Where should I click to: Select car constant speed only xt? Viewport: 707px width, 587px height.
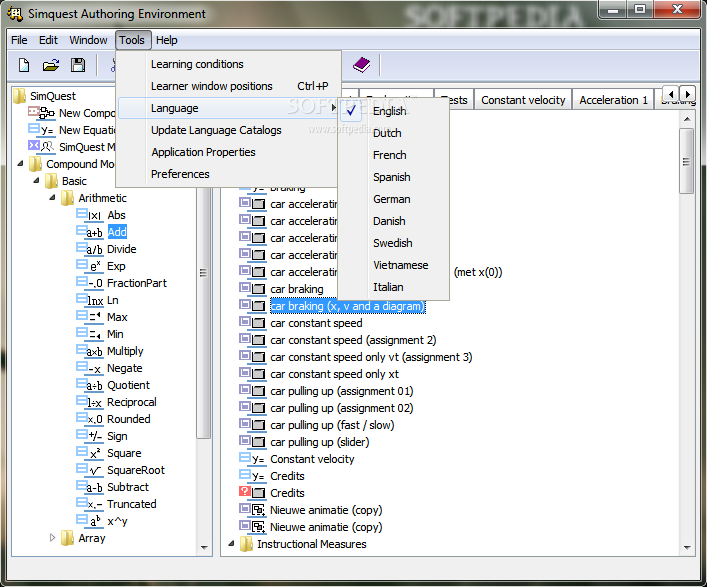(x=334, y=374)
